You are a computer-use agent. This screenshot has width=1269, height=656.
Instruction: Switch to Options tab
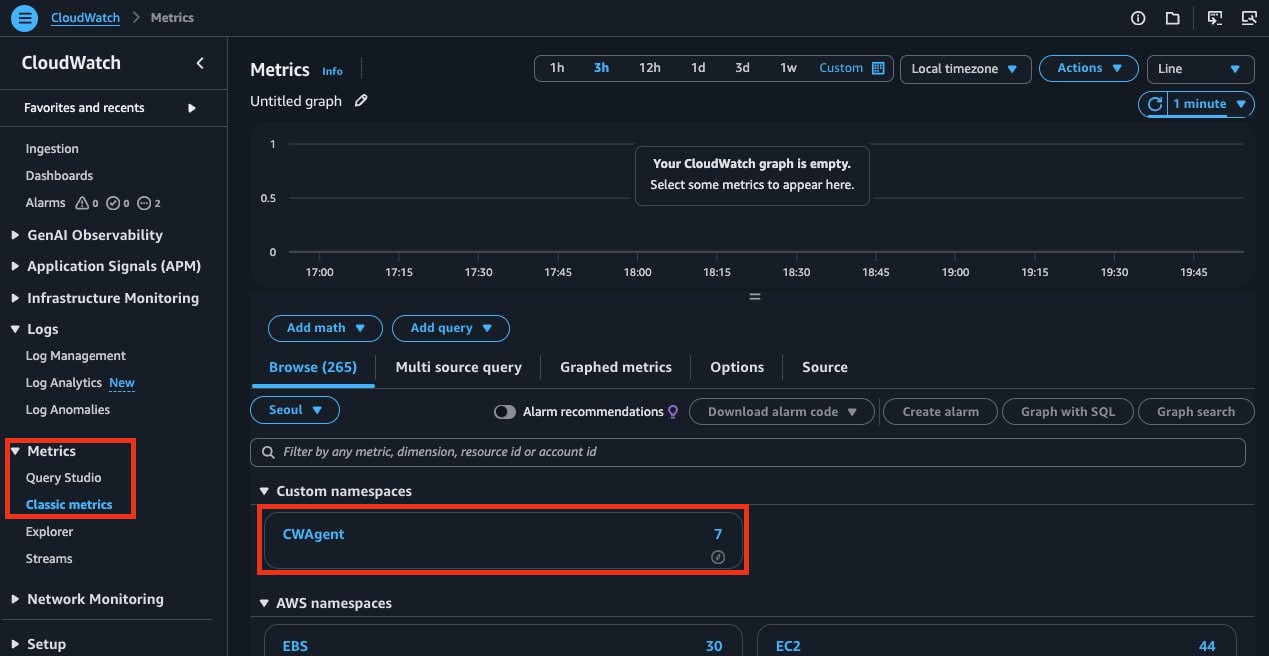pos(737,367)
